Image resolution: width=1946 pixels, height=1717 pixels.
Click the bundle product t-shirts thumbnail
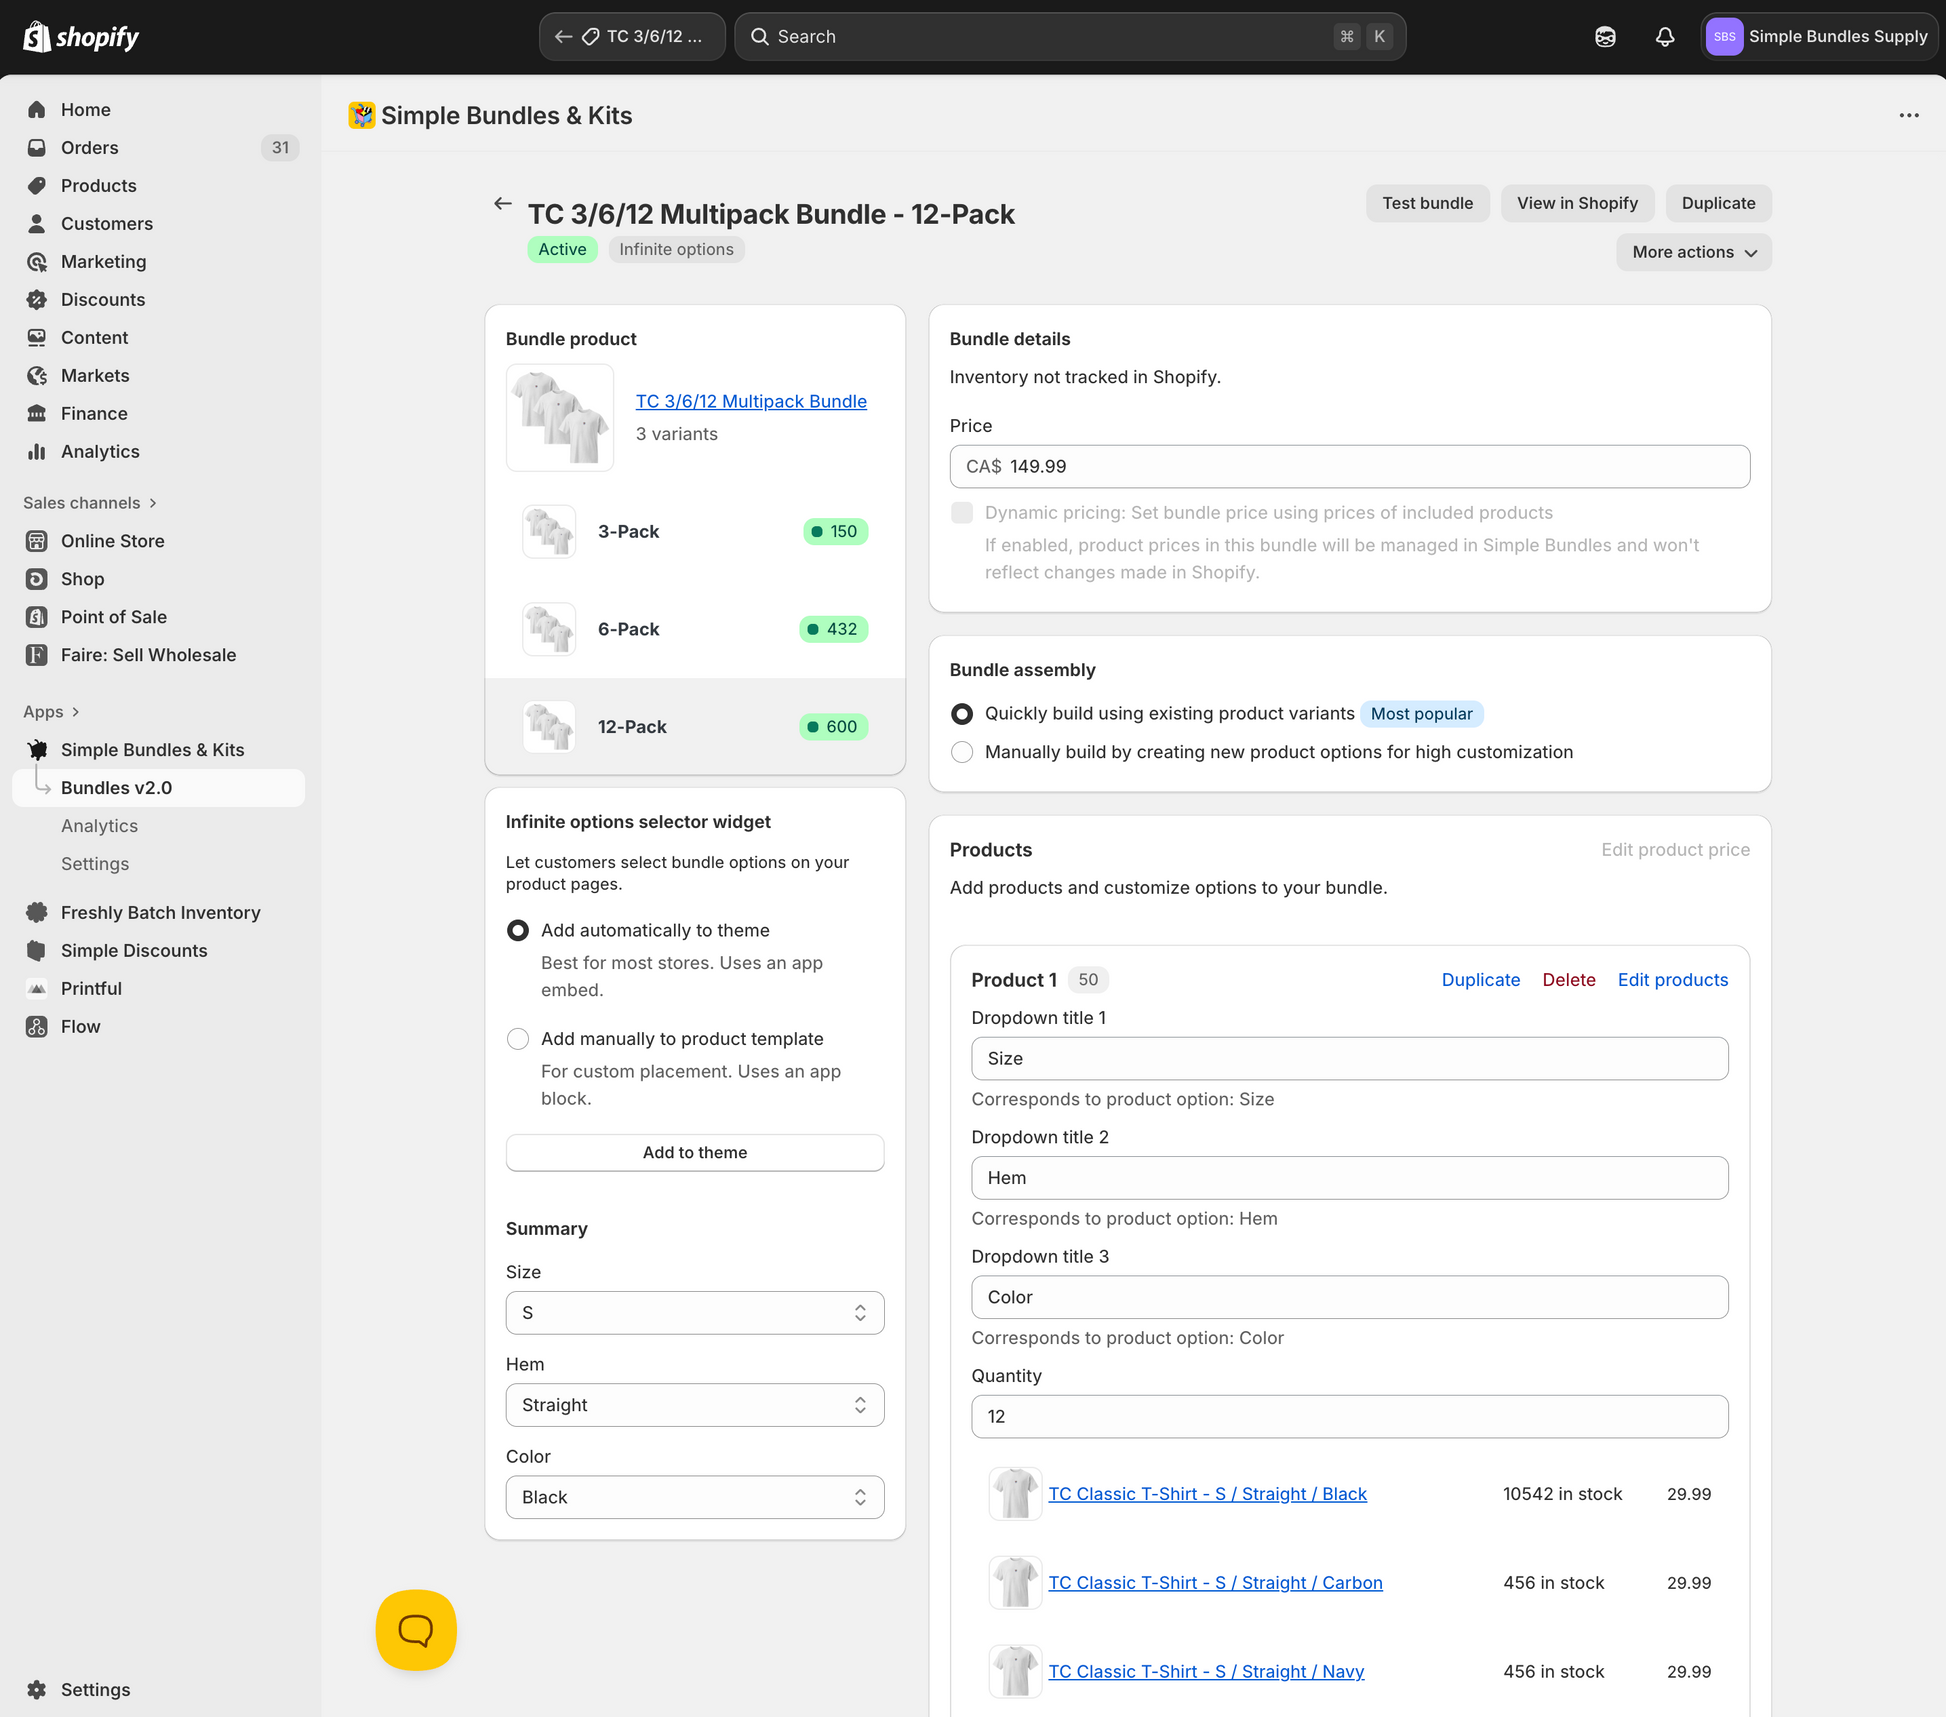tap(560, 417)
